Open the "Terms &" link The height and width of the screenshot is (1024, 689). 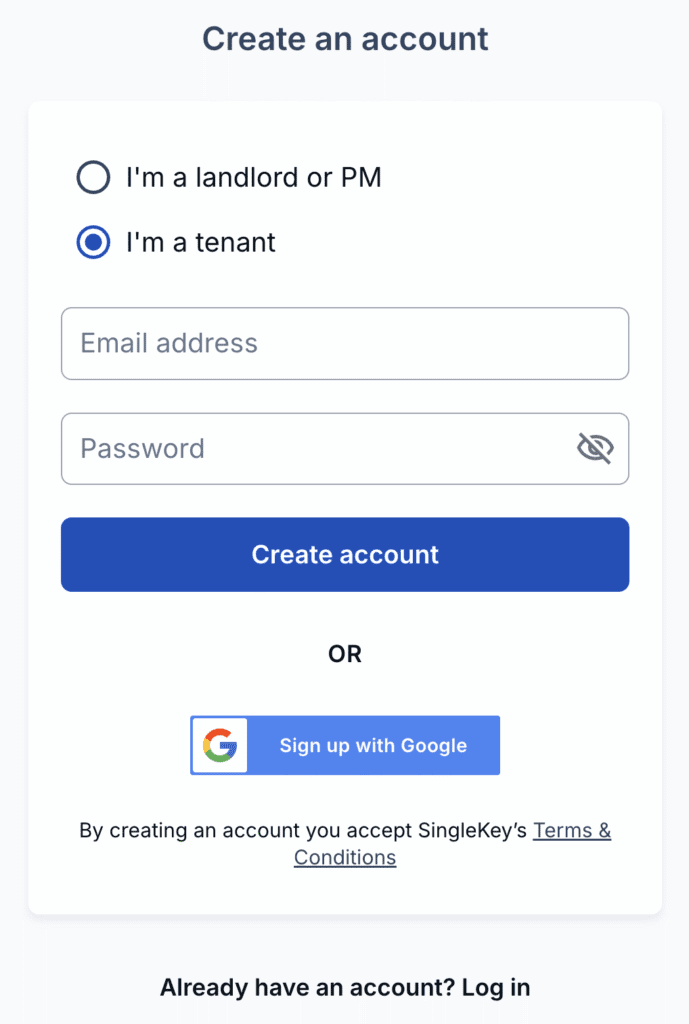[x=572, y=830]
